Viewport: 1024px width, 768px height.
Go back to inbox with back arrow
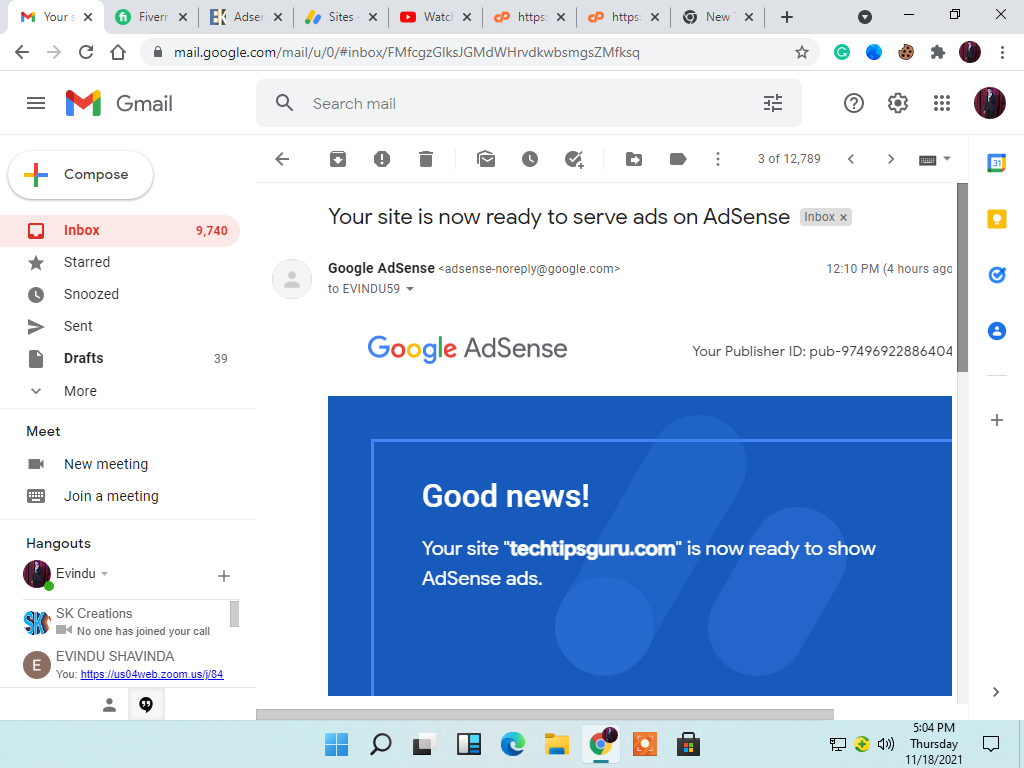[x=282, y=159]
